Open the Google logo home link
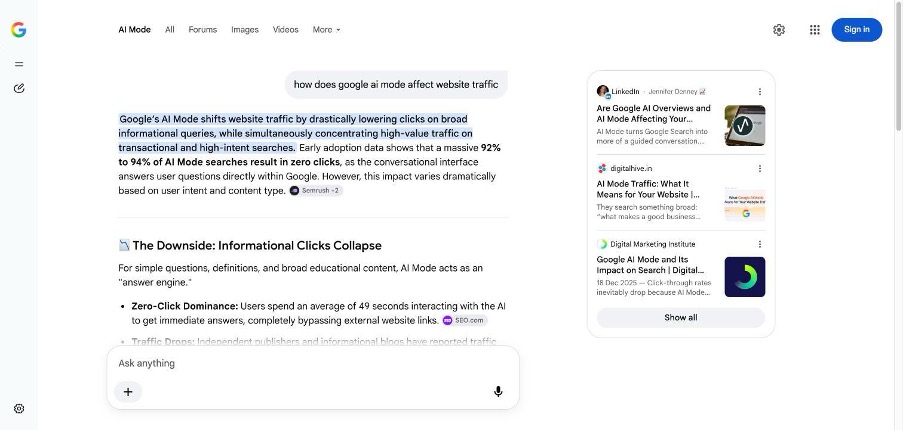Screen dimensions: 904x430 (18, 30)
